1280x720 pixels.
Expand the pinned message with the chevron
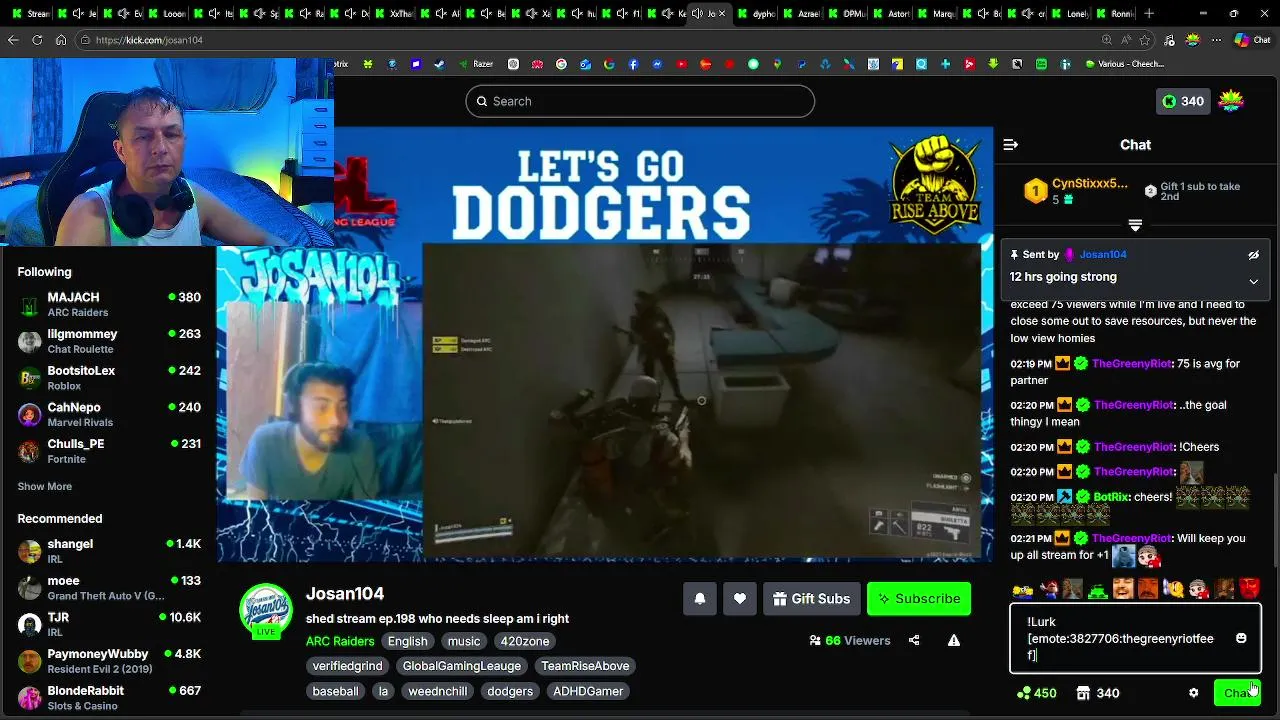(1253, 282)
